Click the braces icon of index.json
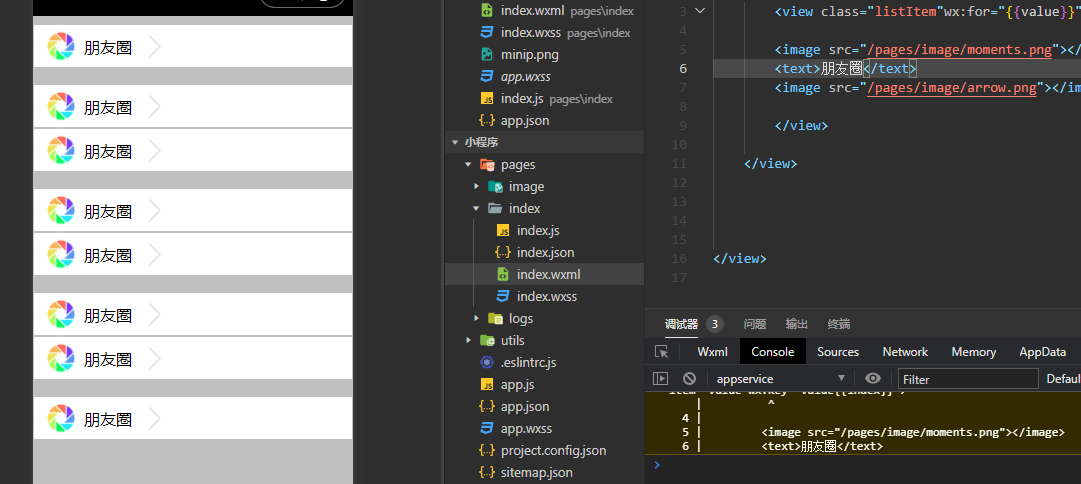 503,252
